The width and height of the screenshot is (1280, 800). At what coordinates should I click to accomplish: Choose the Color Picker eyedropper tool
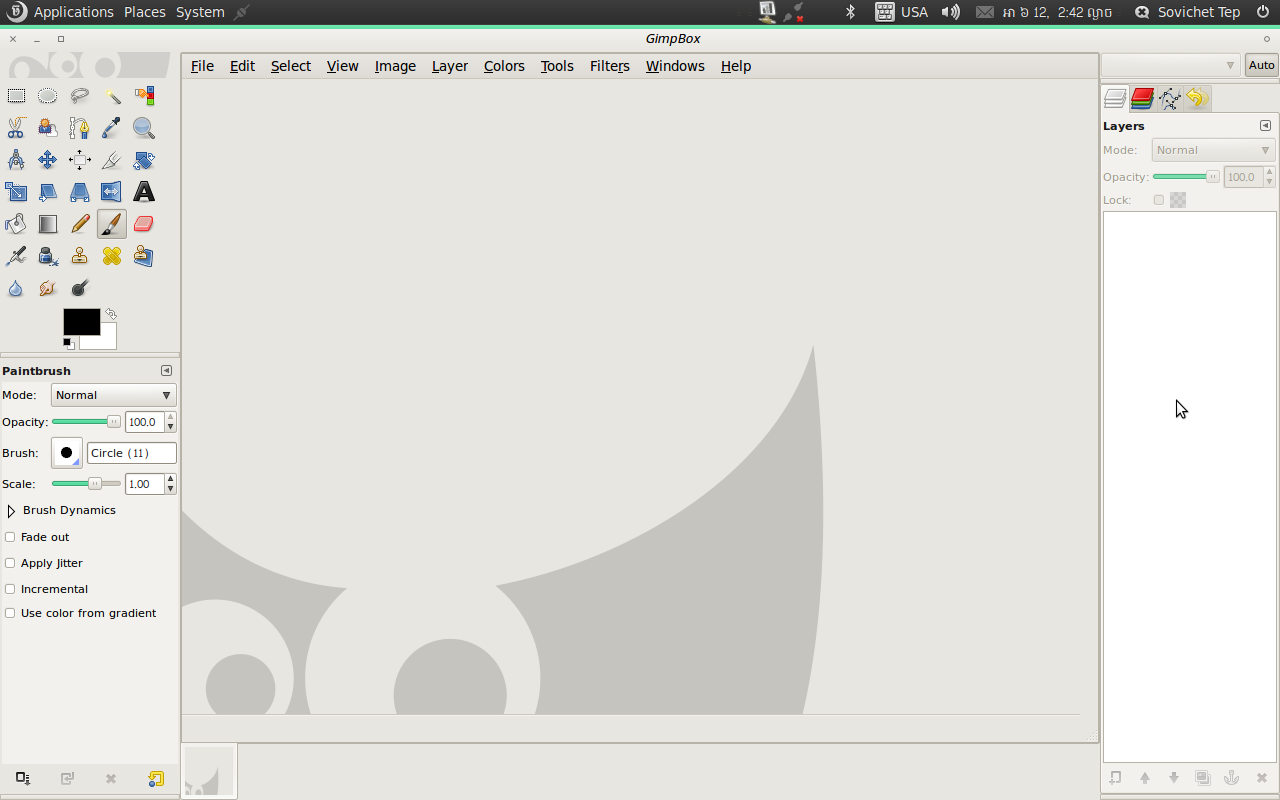[x=112, y=128]
